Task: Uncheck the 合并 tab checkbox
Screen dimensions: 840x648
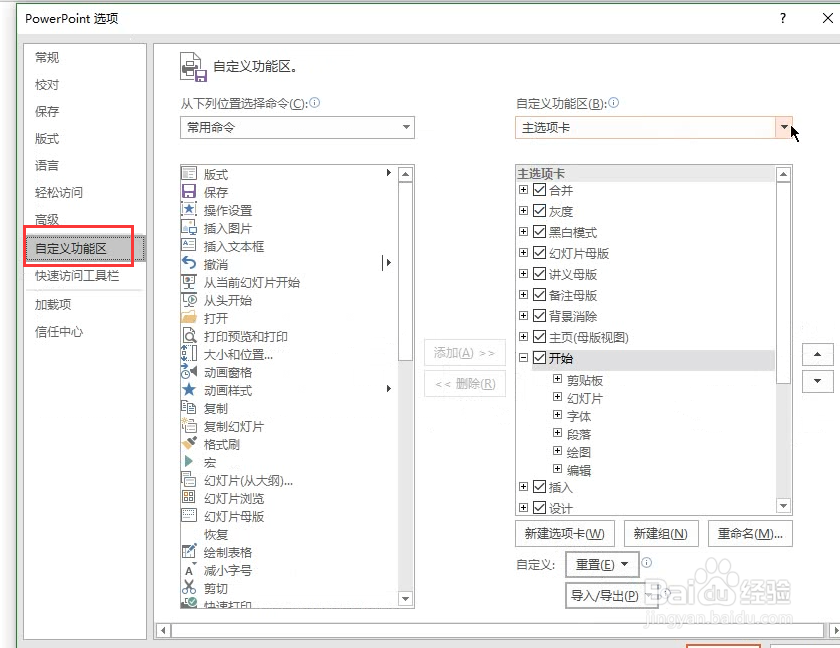Action: [x=539, y=190]
